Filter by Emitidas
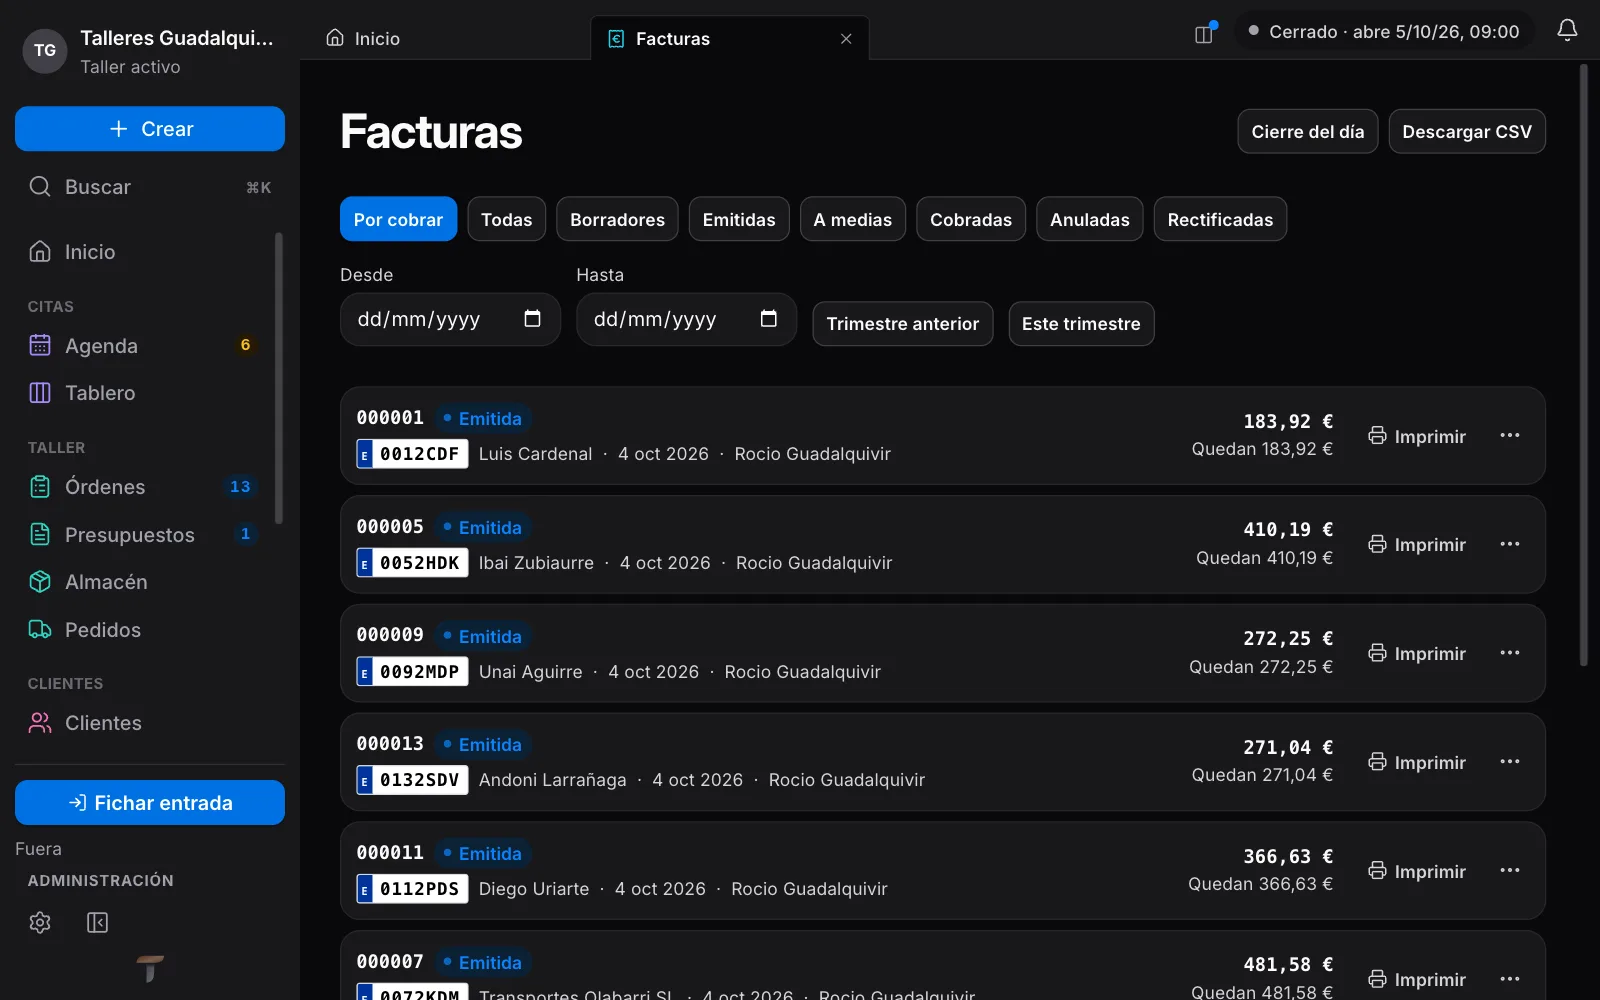 pos(739,219)
